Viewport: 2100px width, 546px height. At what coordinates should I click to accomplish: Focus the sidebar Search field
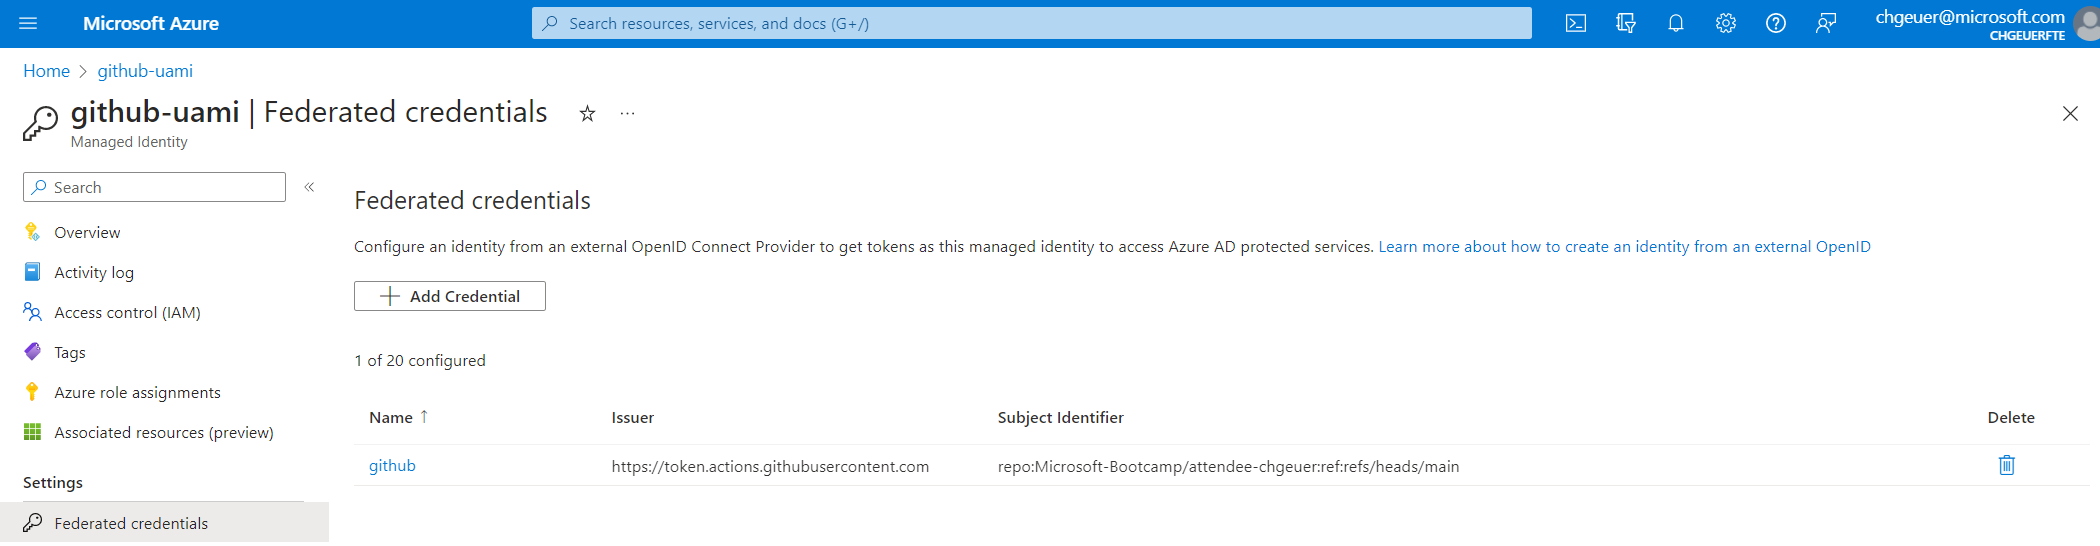pyautogui.click(x=154, y=187)
